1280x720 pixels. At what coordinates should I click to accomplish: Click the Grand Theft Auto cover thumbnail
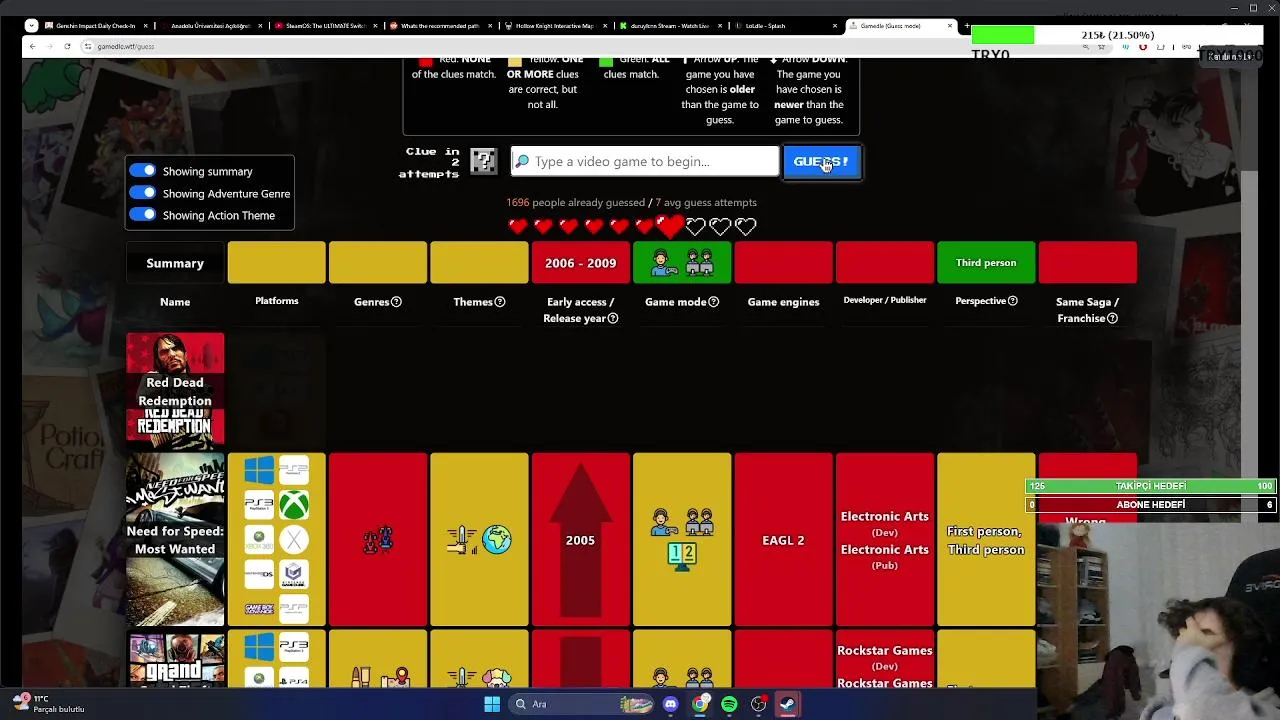175,660
